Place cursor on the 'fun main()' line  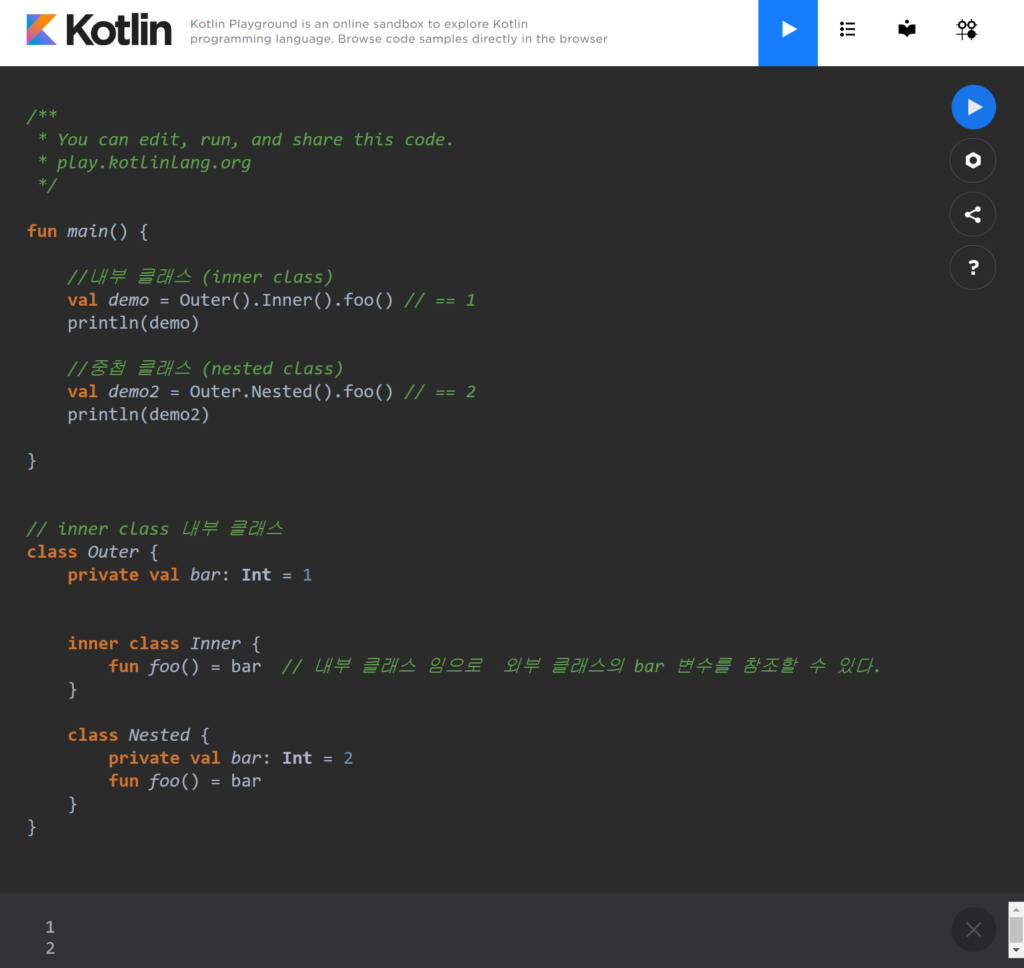[x=88, y=231]
